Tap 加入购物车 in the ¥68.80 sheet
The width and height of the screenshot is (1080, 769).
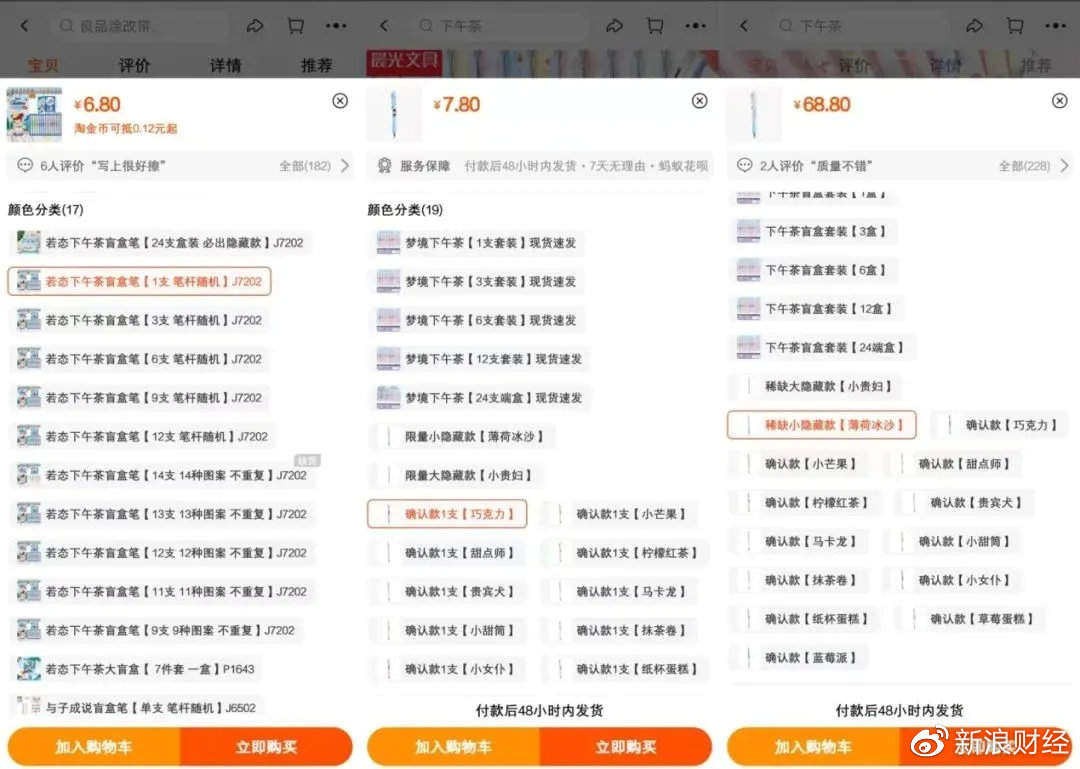coord(813,747)
